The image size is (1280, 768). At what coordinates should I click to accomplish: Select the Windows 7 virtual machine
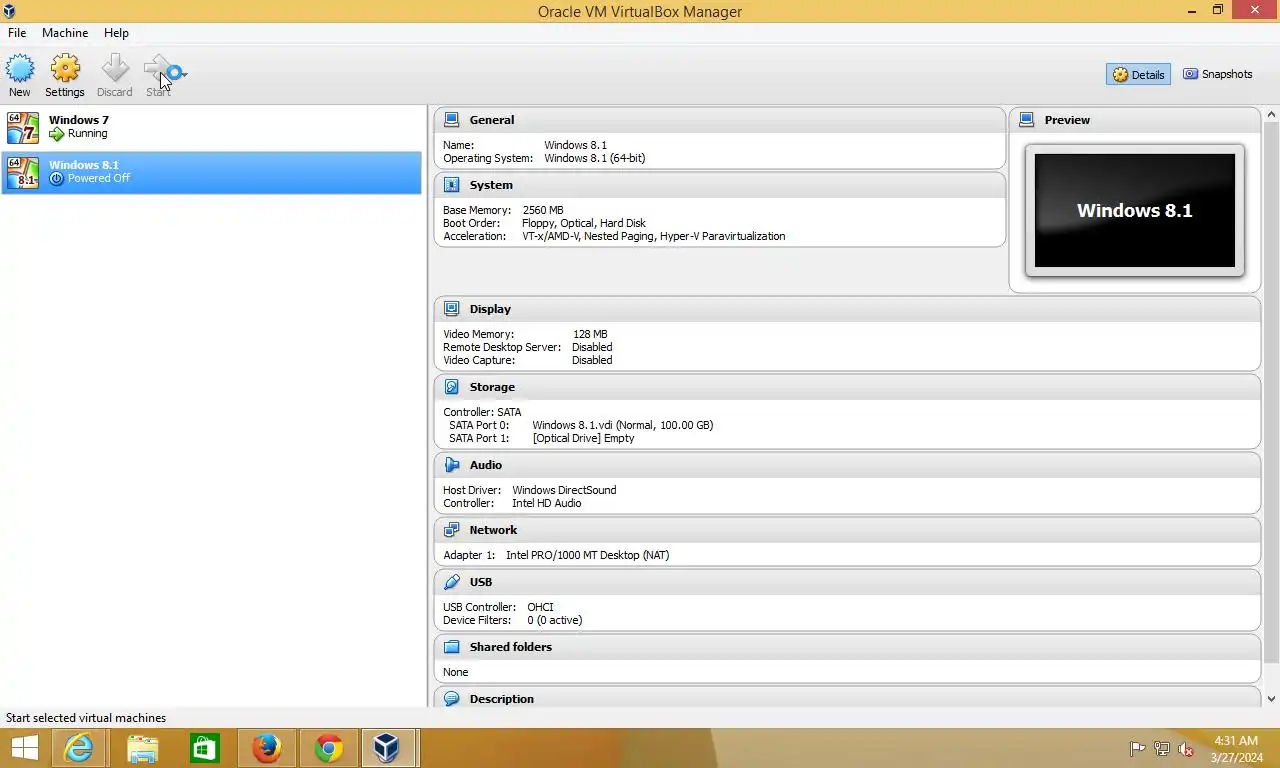point(211,127)
